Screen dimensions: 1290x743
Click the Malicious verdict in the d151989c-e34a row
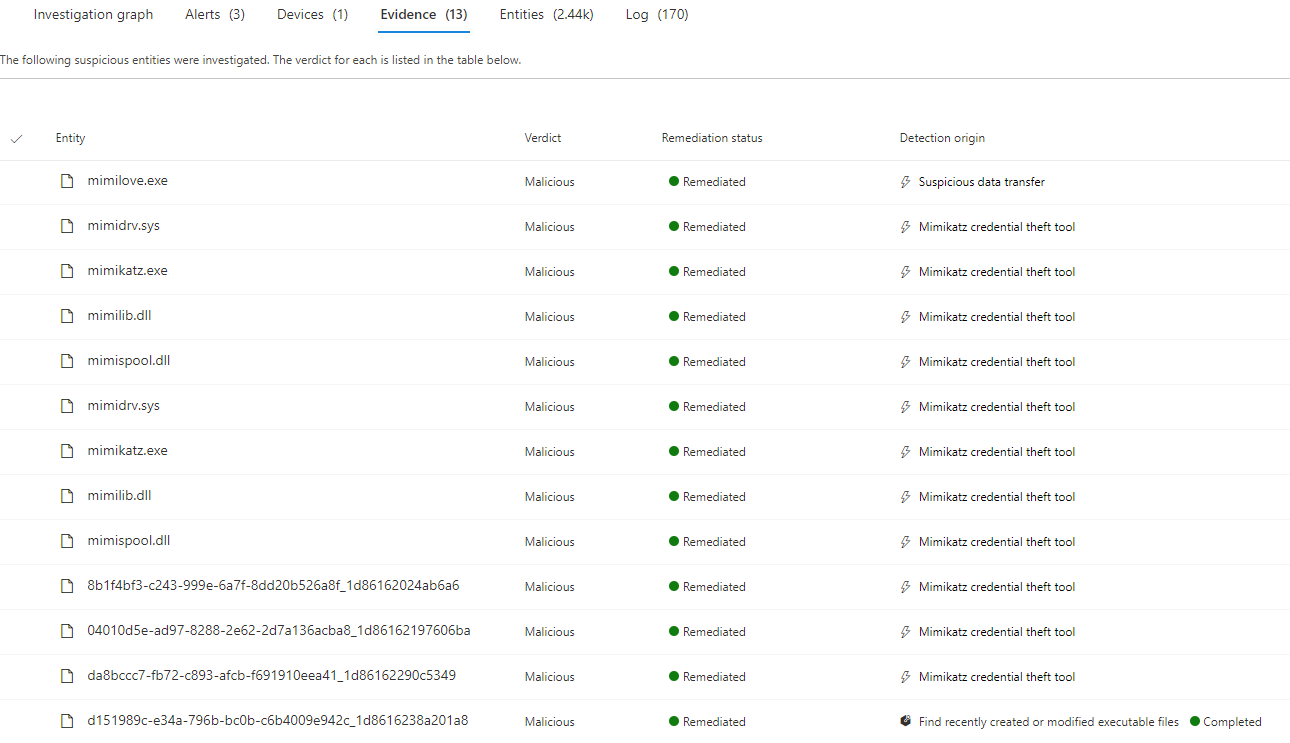[550, 722]
